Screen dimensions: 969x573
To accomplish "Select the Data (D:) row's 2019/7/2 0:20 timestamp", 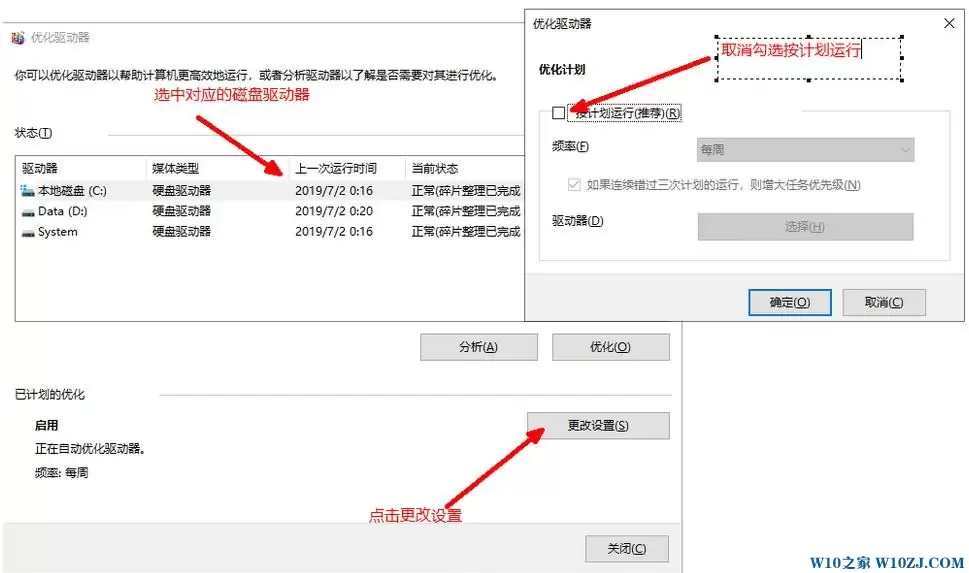I will click(334, 211).
